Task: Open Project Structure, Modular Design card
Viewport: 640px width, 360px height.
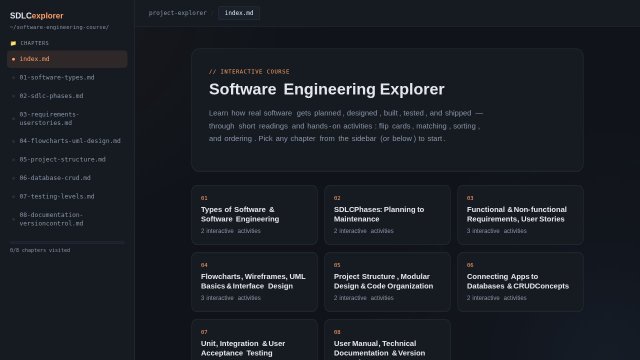Action: click(387, 282)
